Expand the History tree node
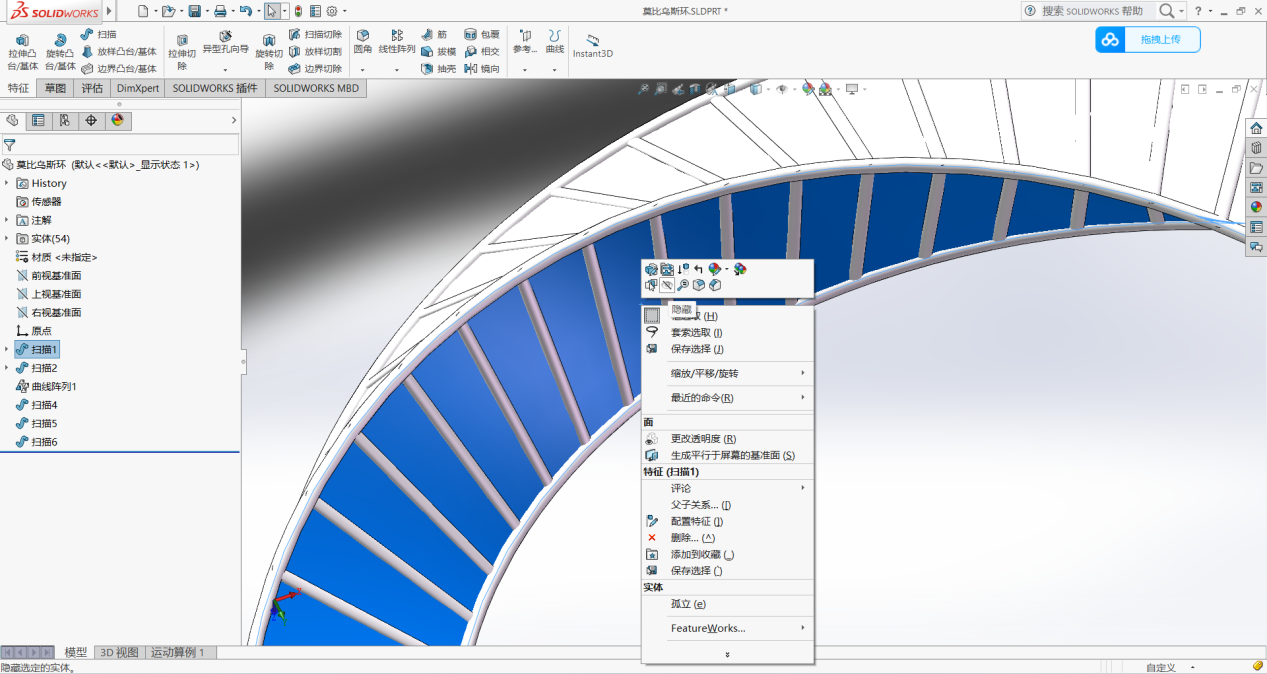The width and height of the screenshot is (1267, 674). tap(7, 183)
